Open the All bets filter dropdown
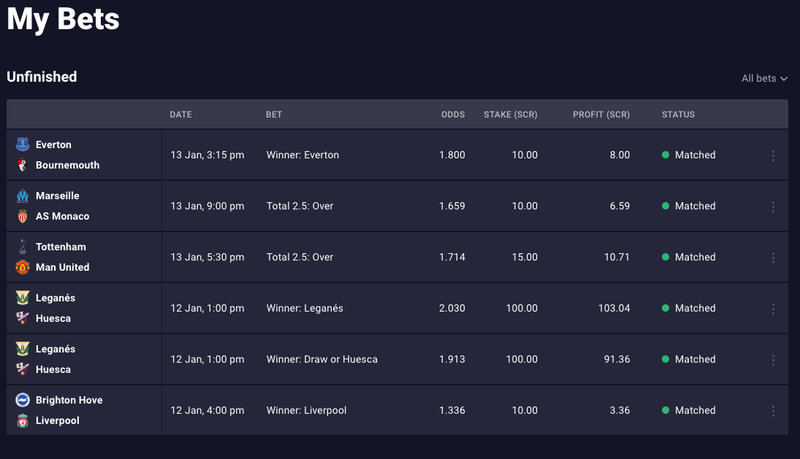 (x=764, y=79)
